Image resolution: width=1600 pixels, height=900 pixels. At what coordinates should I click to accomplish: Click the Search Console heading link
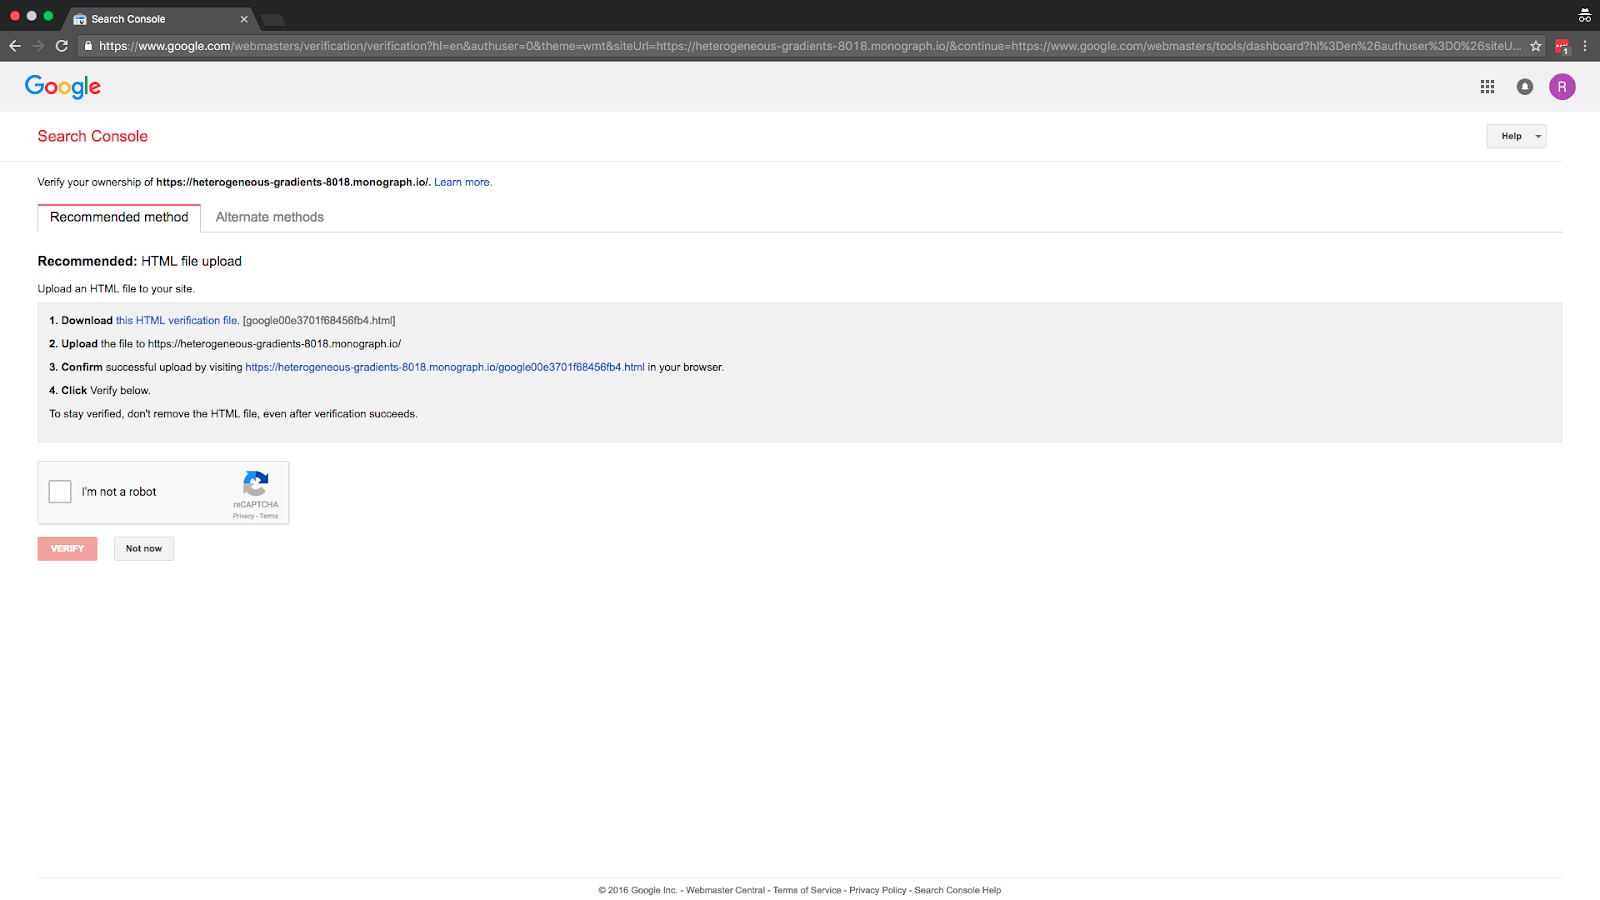(93, 136)
